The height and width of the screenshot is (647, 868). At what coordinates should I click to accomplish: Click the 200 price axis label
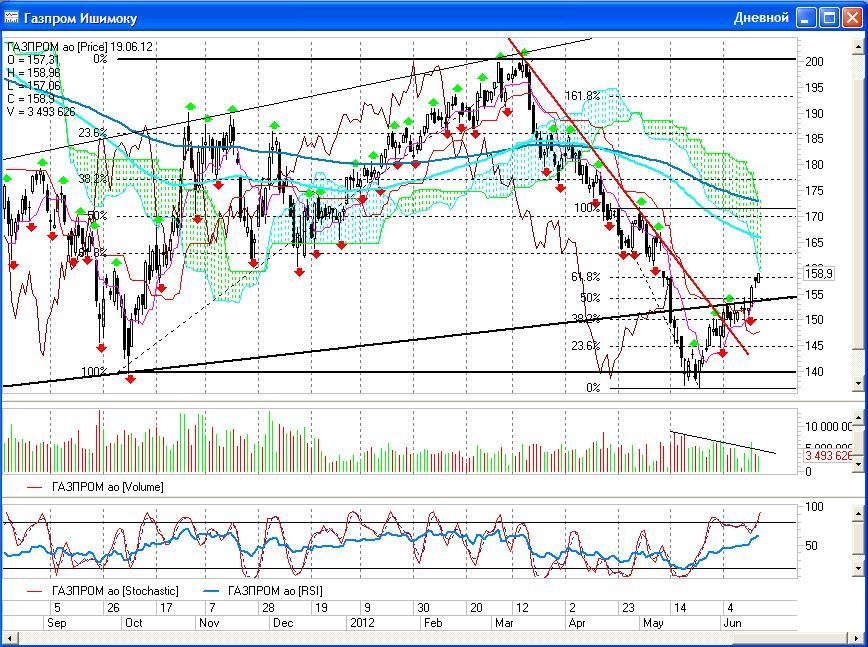point(814,62)
